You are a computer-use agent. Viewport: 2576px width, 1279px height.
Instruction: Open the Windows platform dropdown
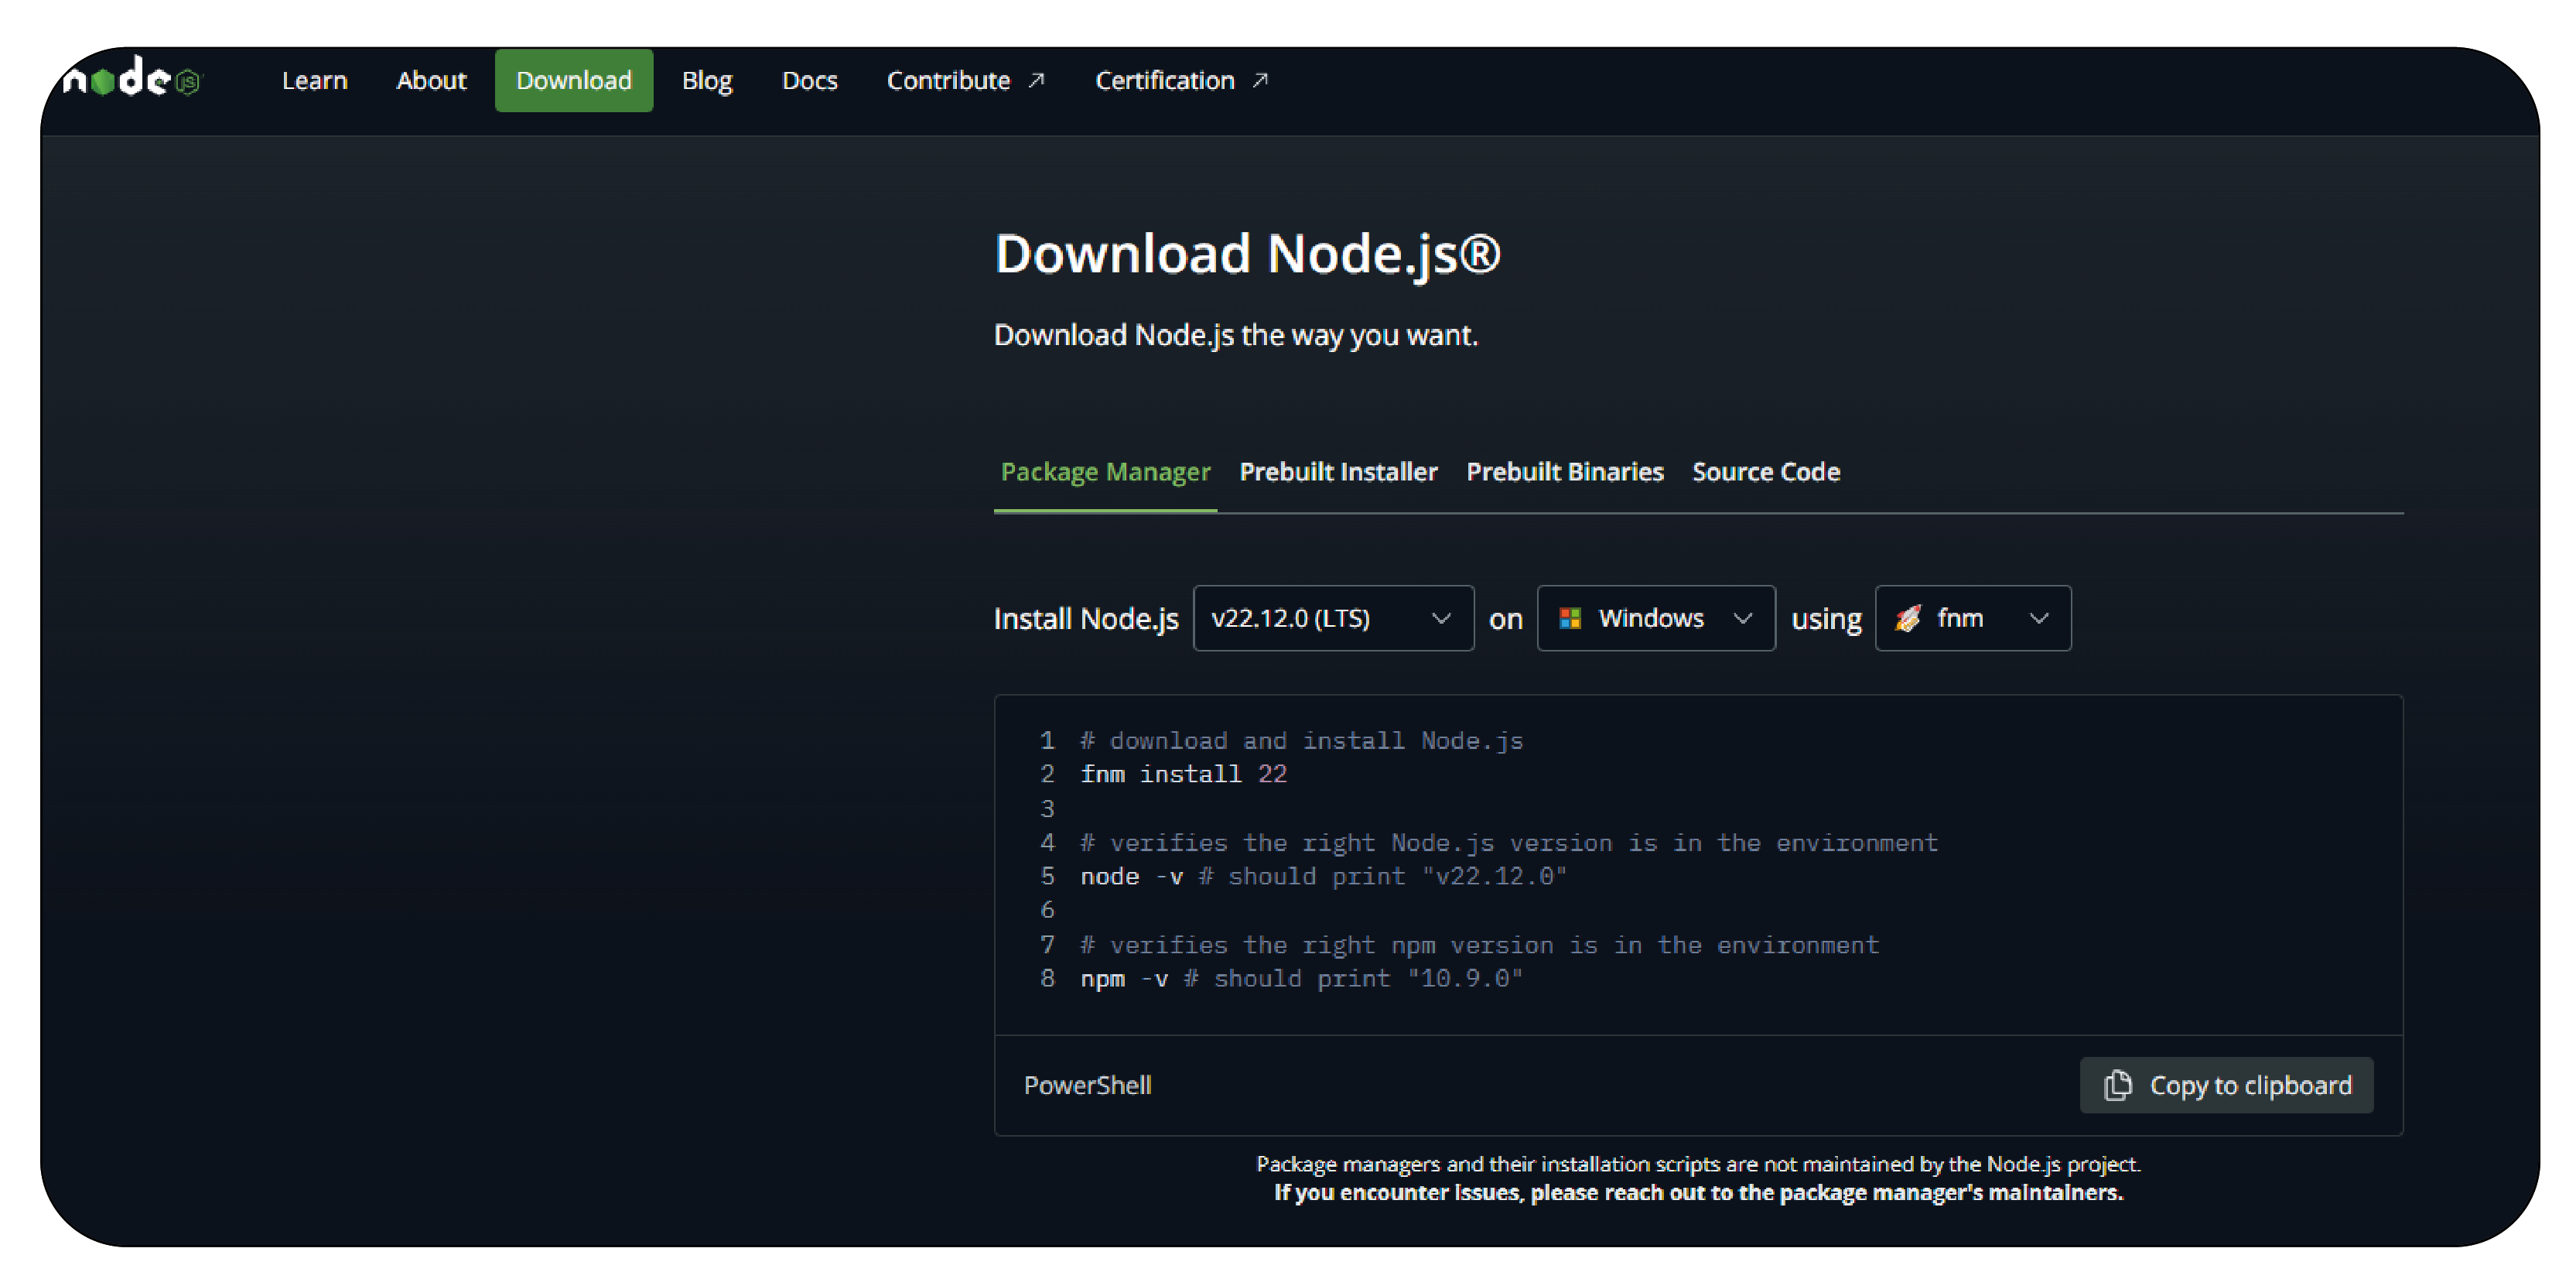coord(1656,618)
